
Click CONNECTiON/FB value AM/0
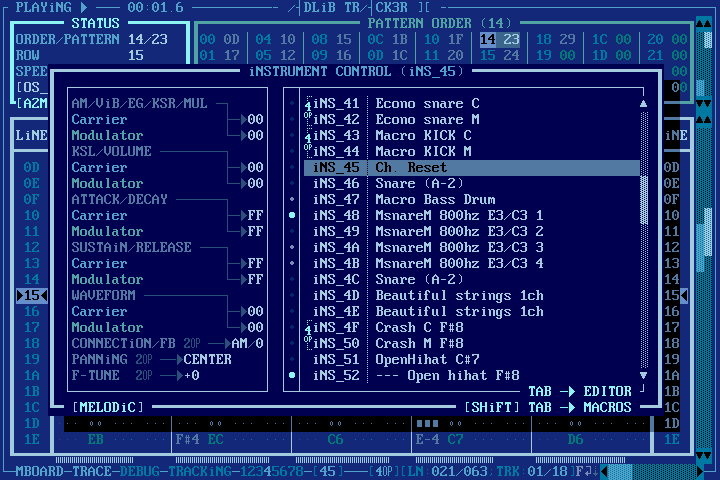pos(248,344)
